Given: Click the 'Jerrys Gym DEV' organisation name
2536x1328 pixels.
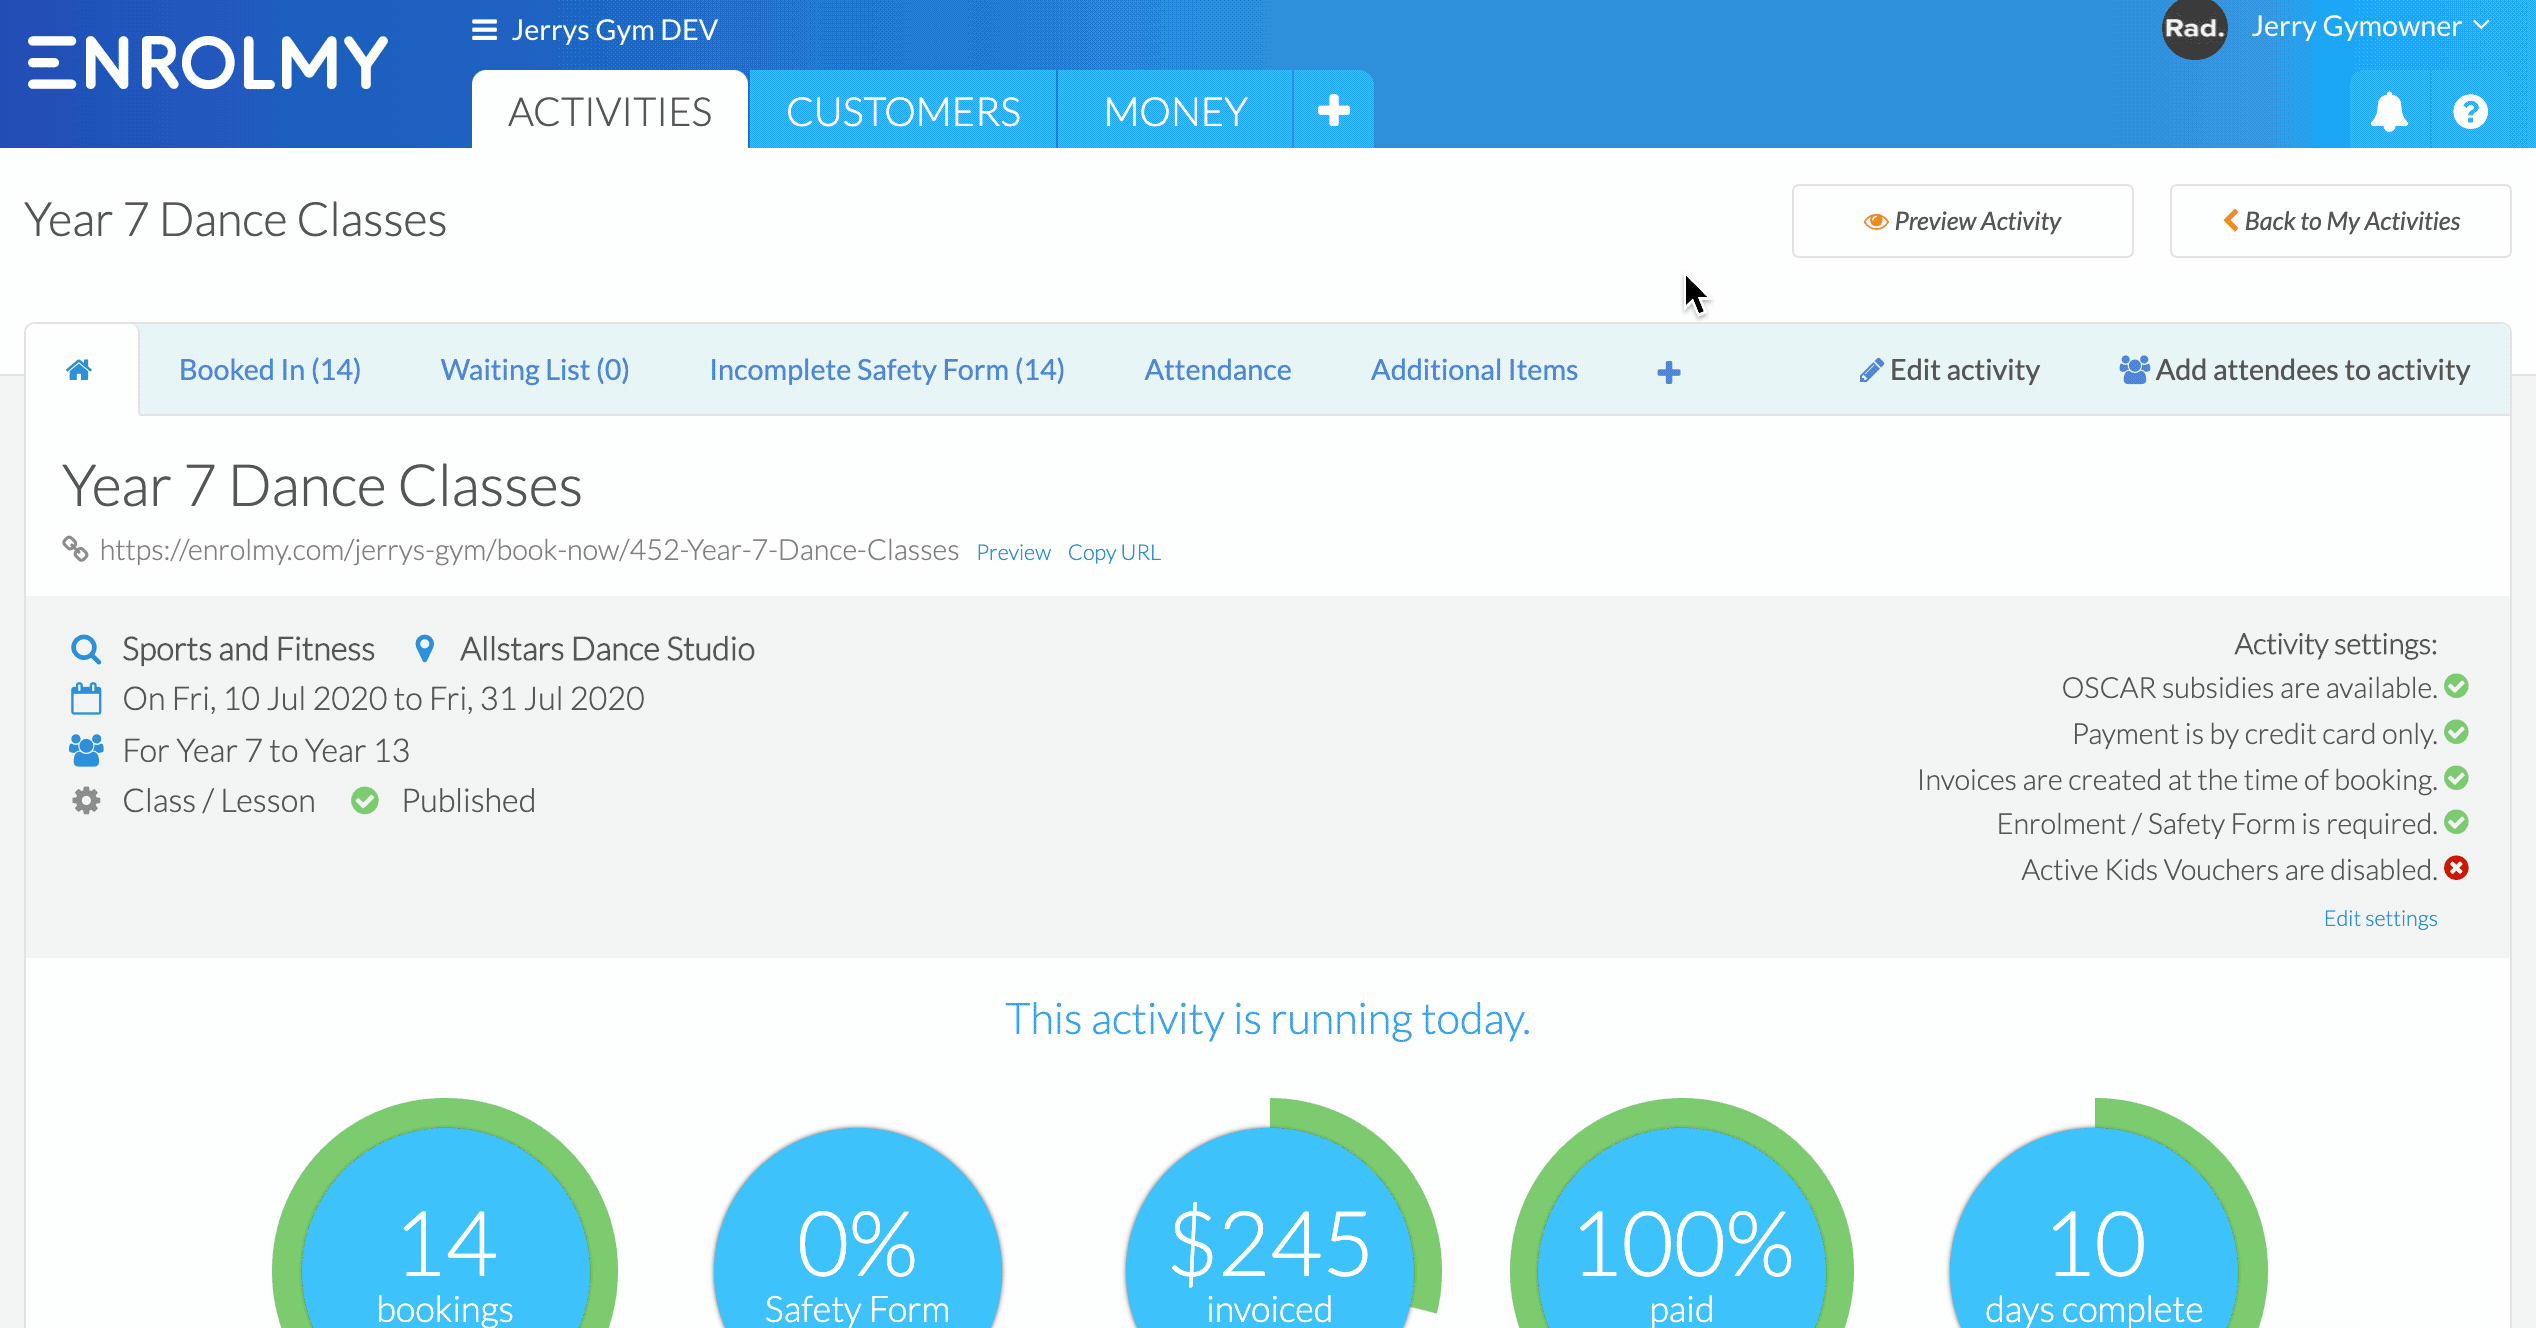Looking at the screenshot, I should (614, 30).
